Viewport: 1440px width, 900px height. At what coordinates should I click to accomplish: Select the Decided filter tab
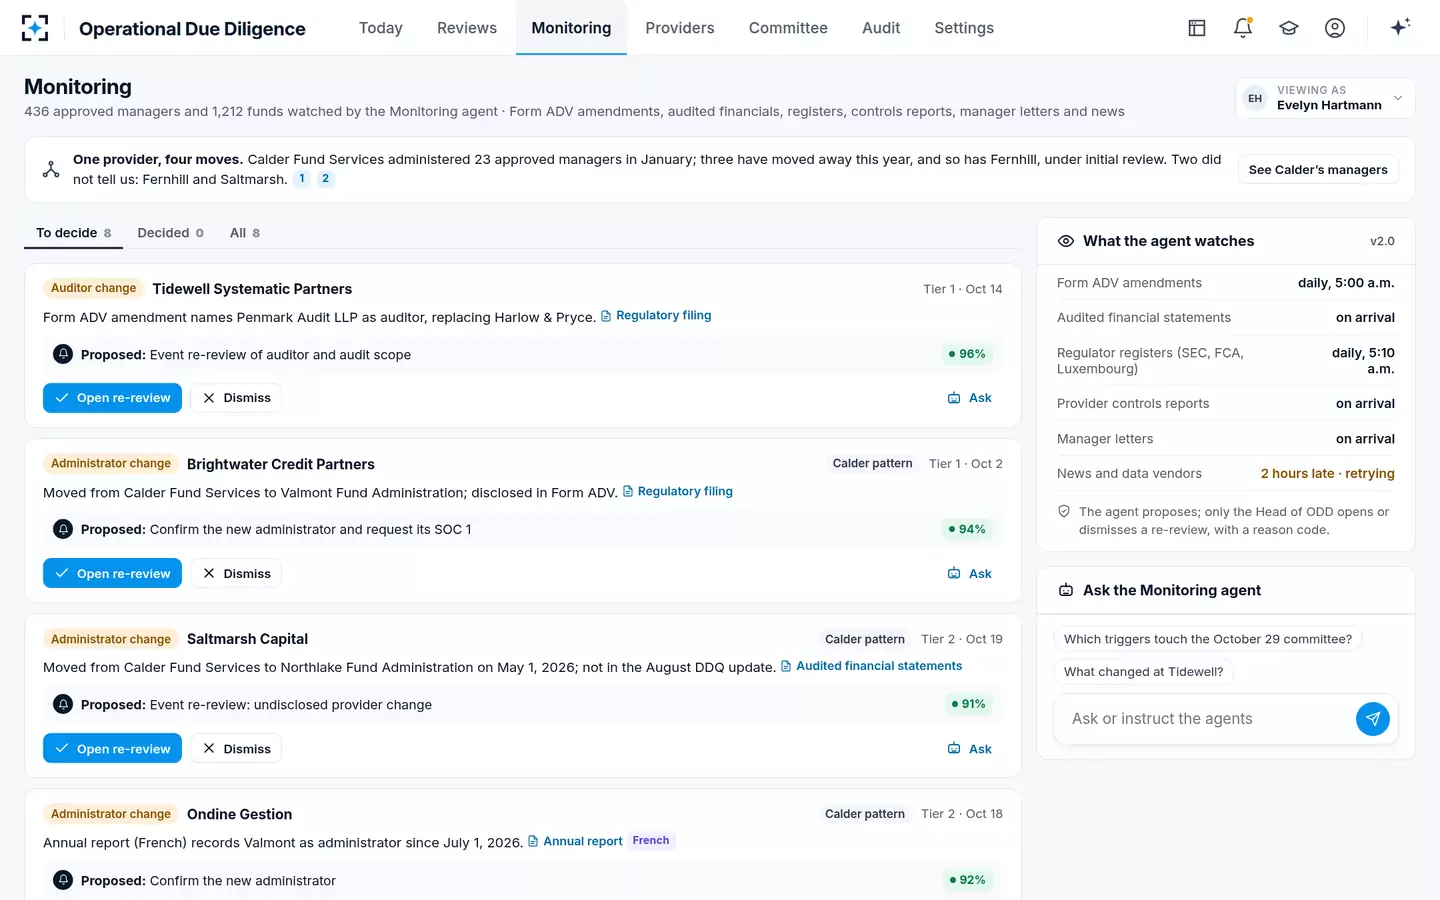pos(170,233)
